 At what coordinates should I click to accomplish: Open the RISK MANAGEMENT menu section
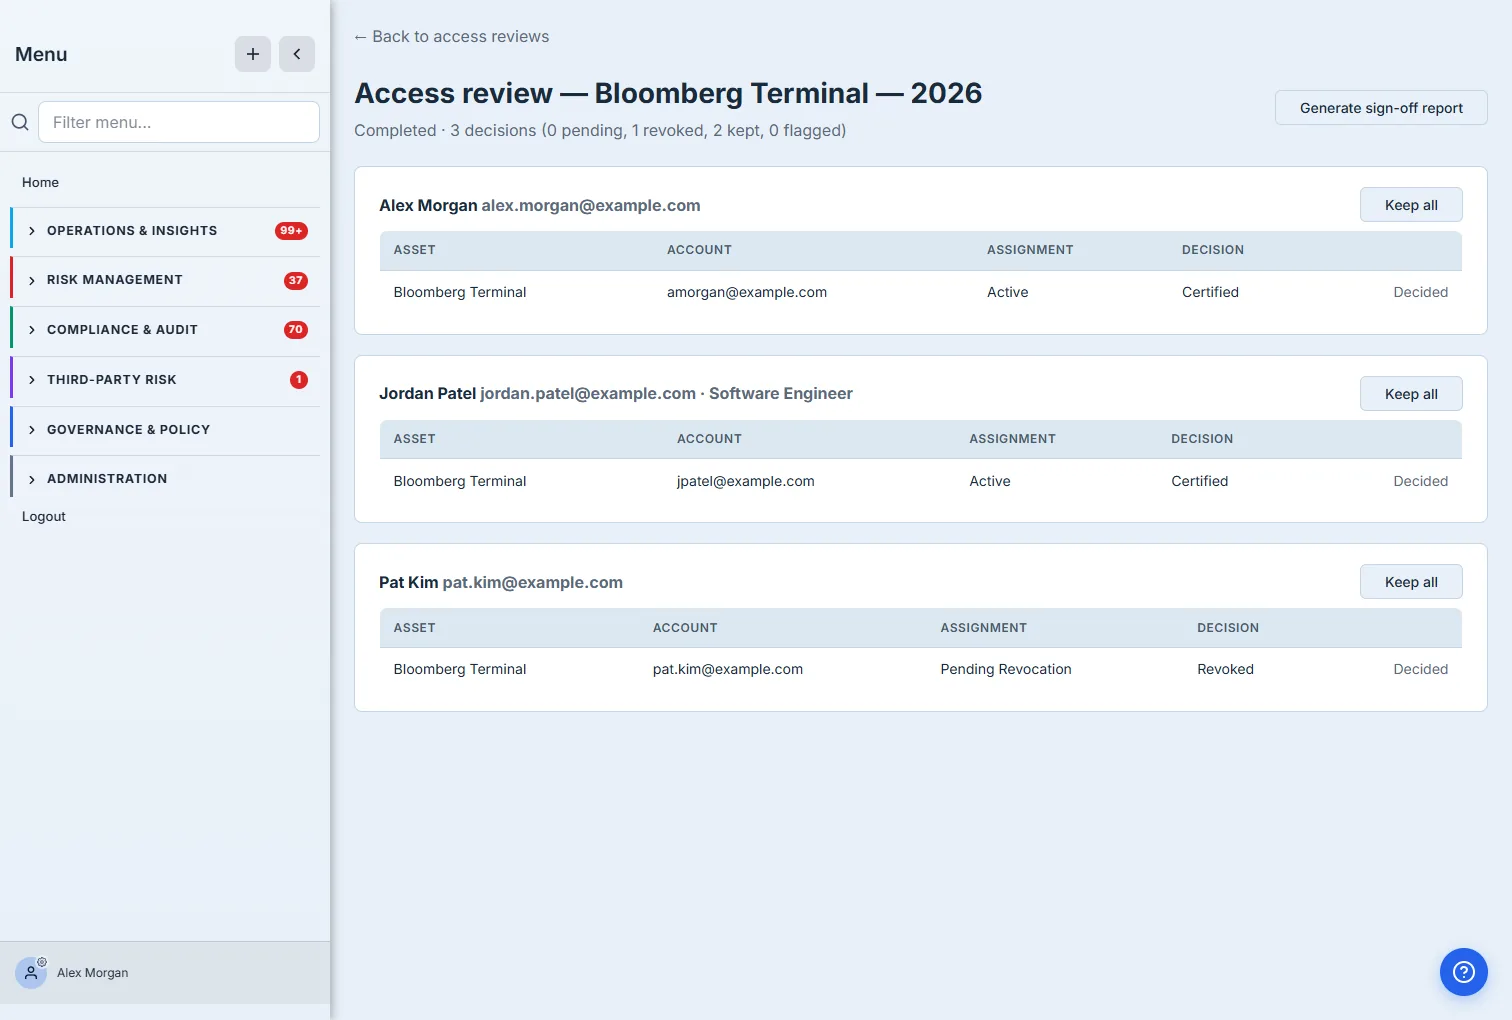pyautogui.click(x=165, y=281)
